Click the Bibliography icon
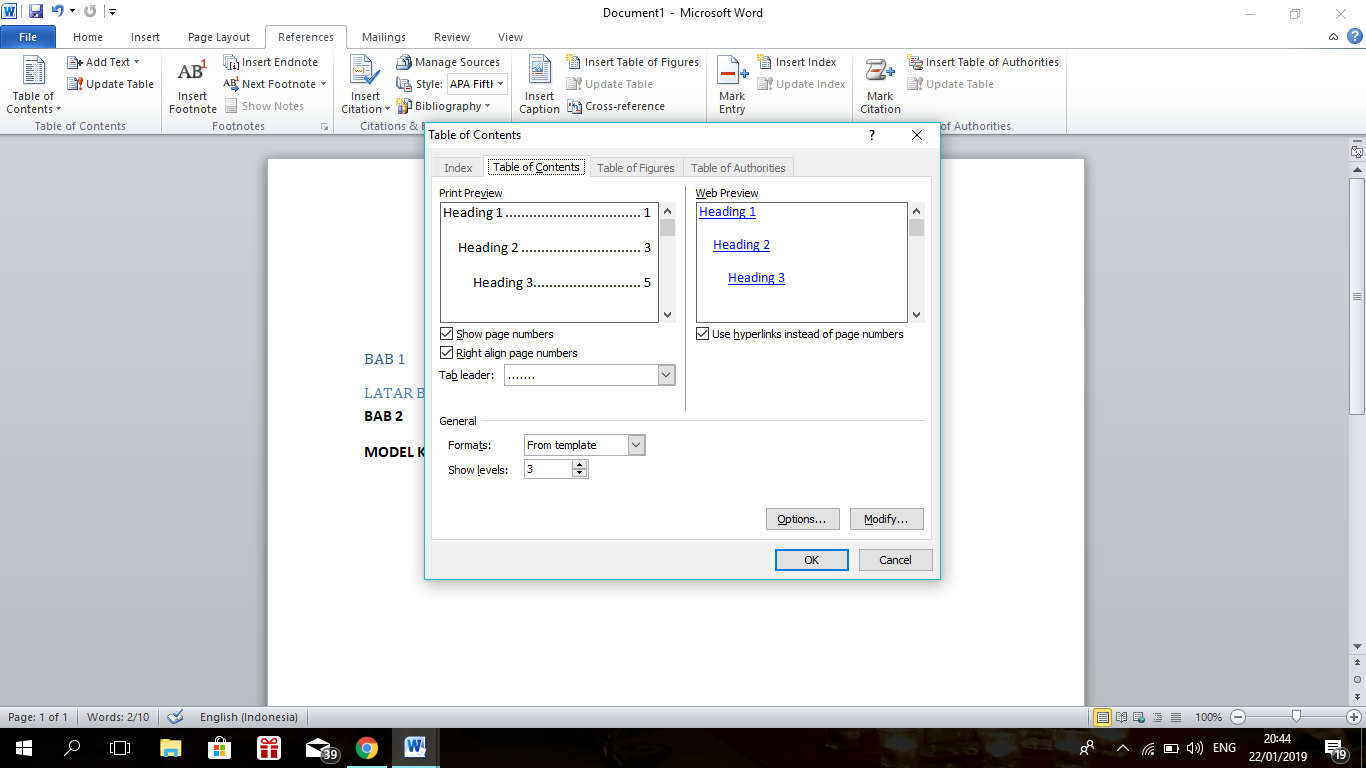 [404, 106]
